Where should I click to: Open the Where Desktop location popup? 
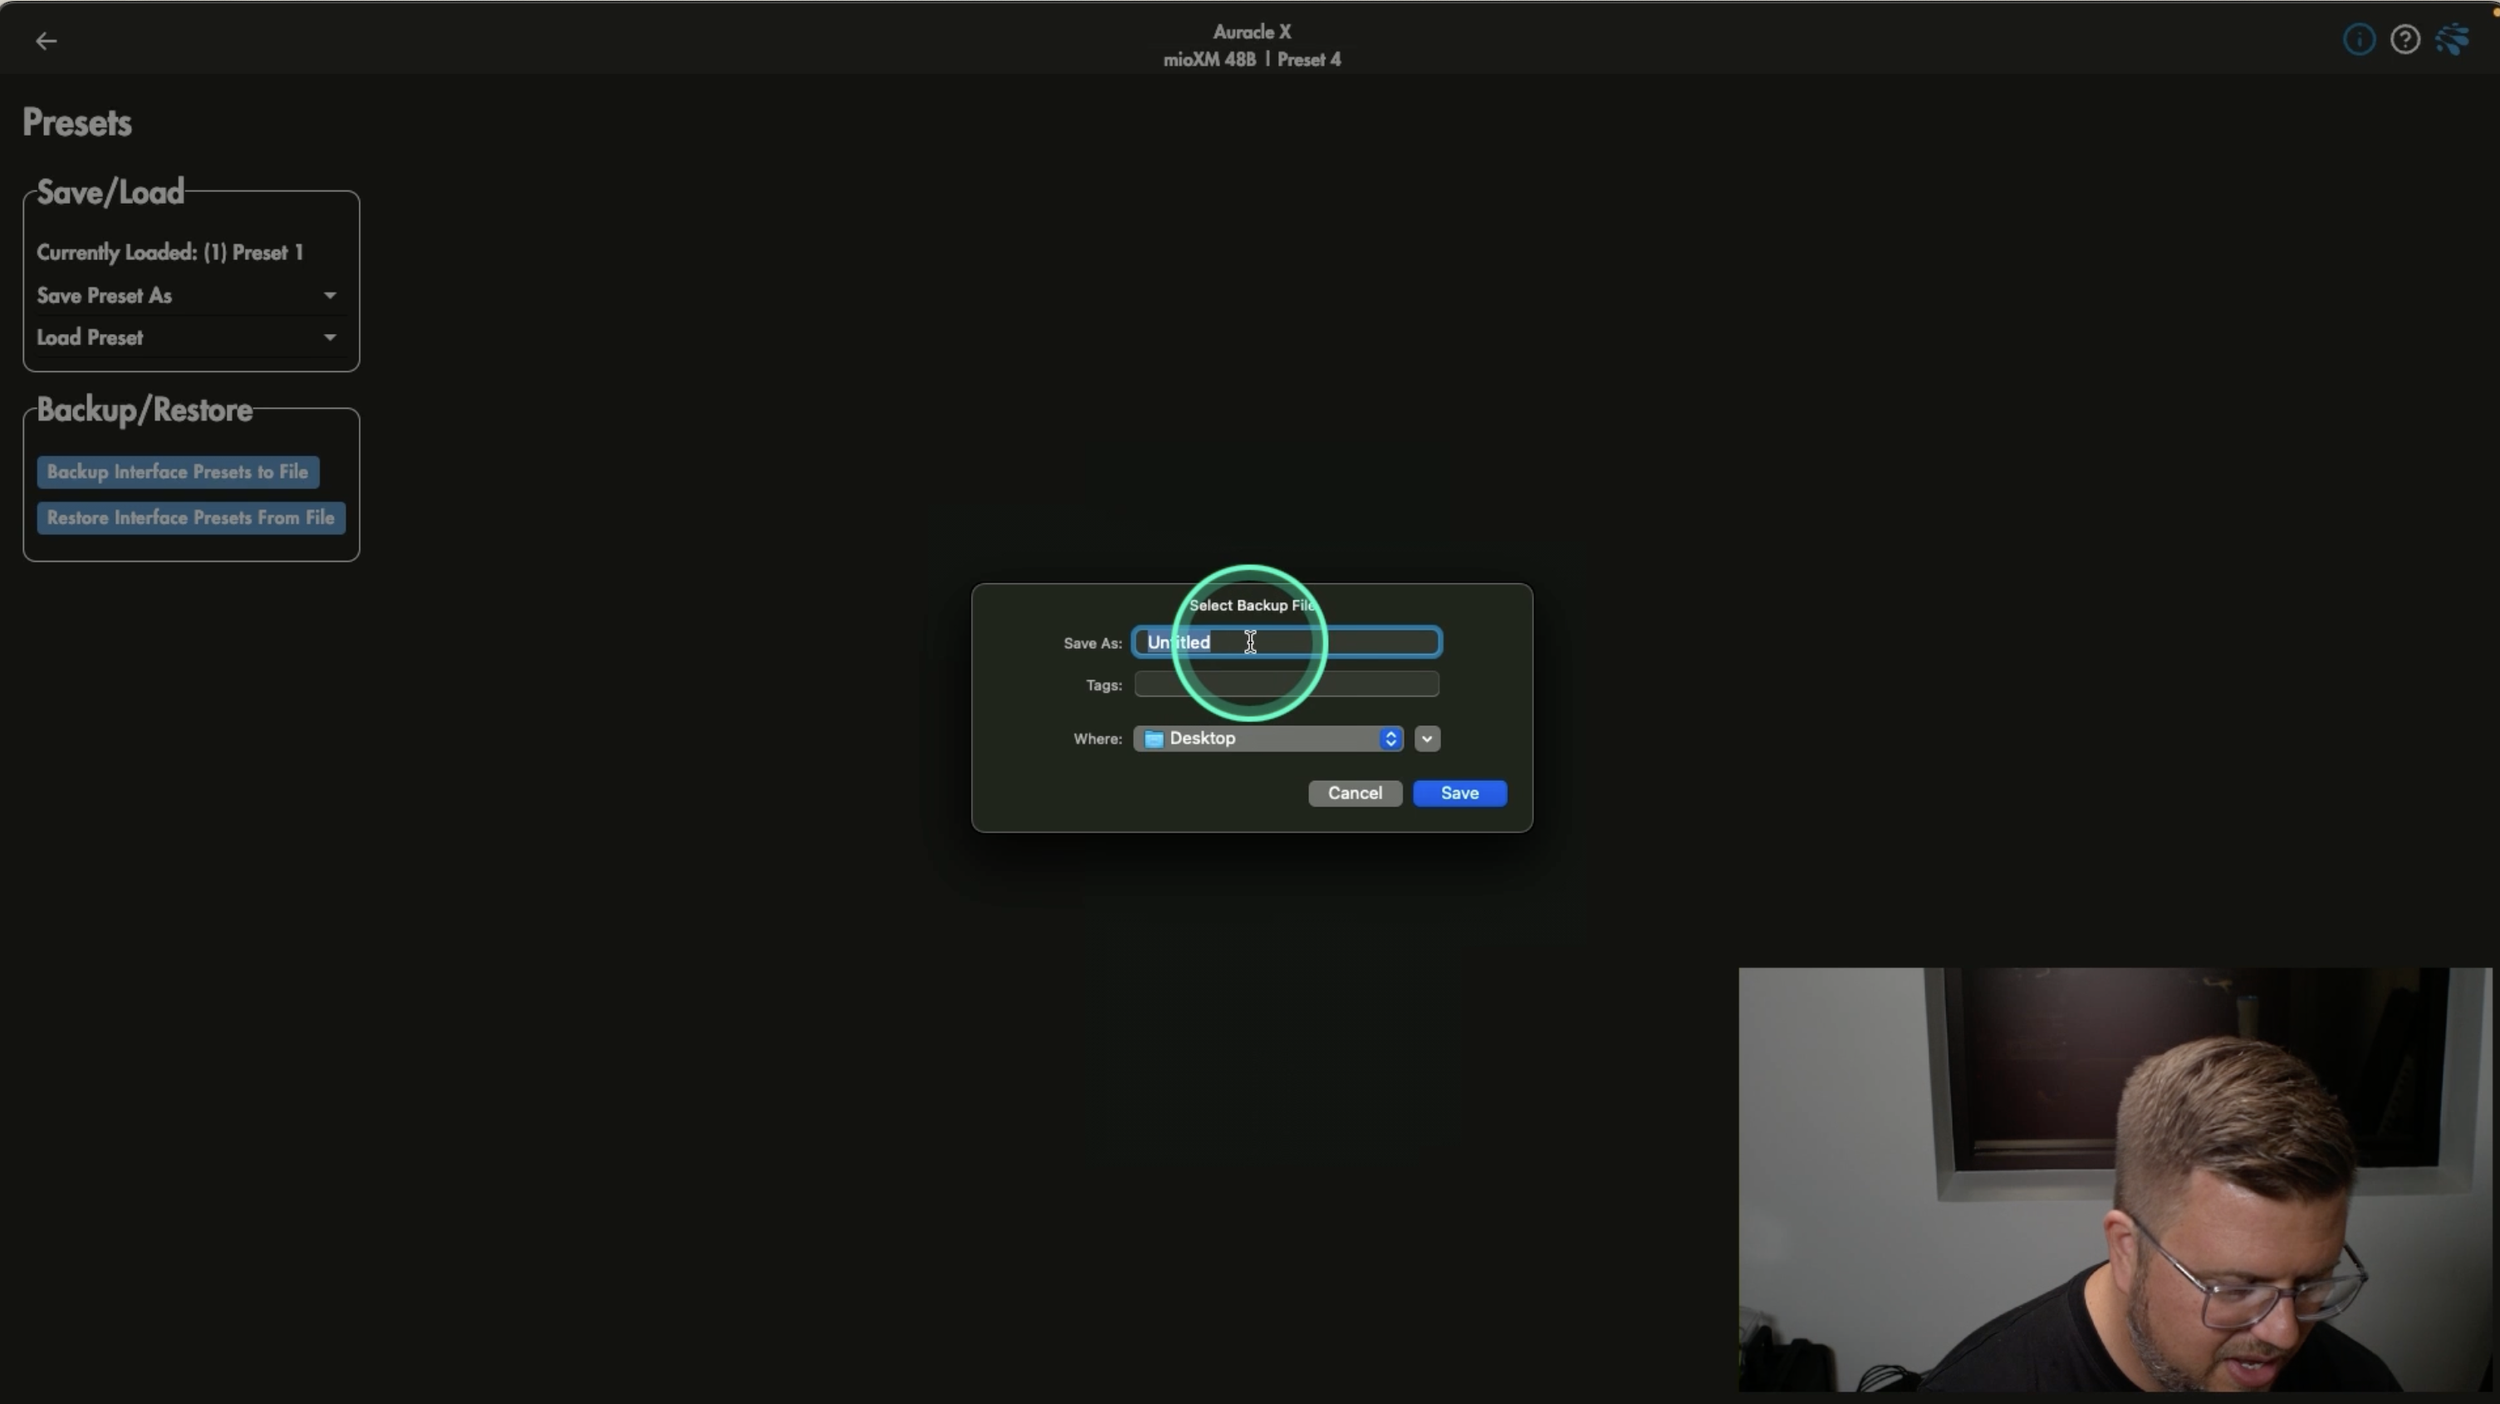(1260, 739)
